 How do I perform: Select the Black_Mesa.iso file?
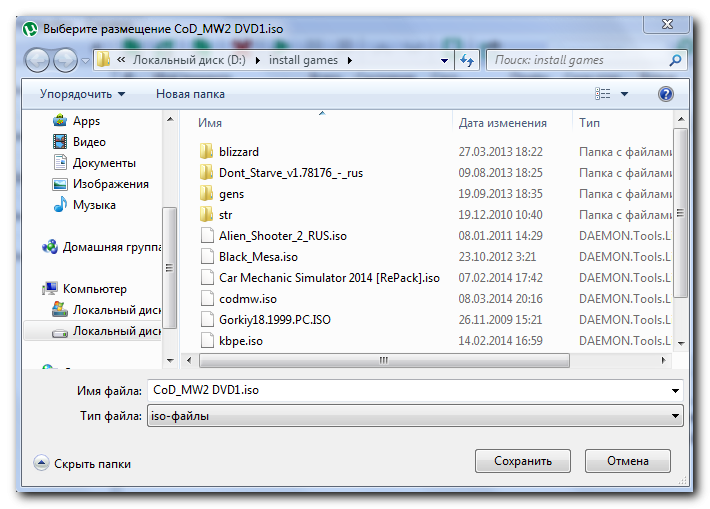click(x=258, y=257)
